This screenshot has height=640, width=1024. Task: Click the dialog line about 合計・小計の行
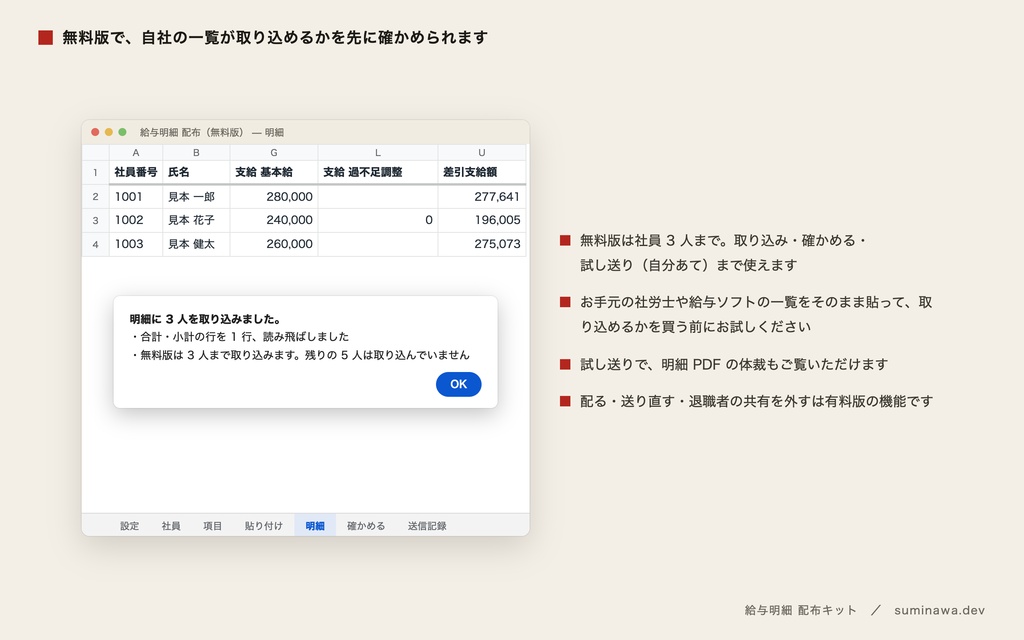(239, 337)
